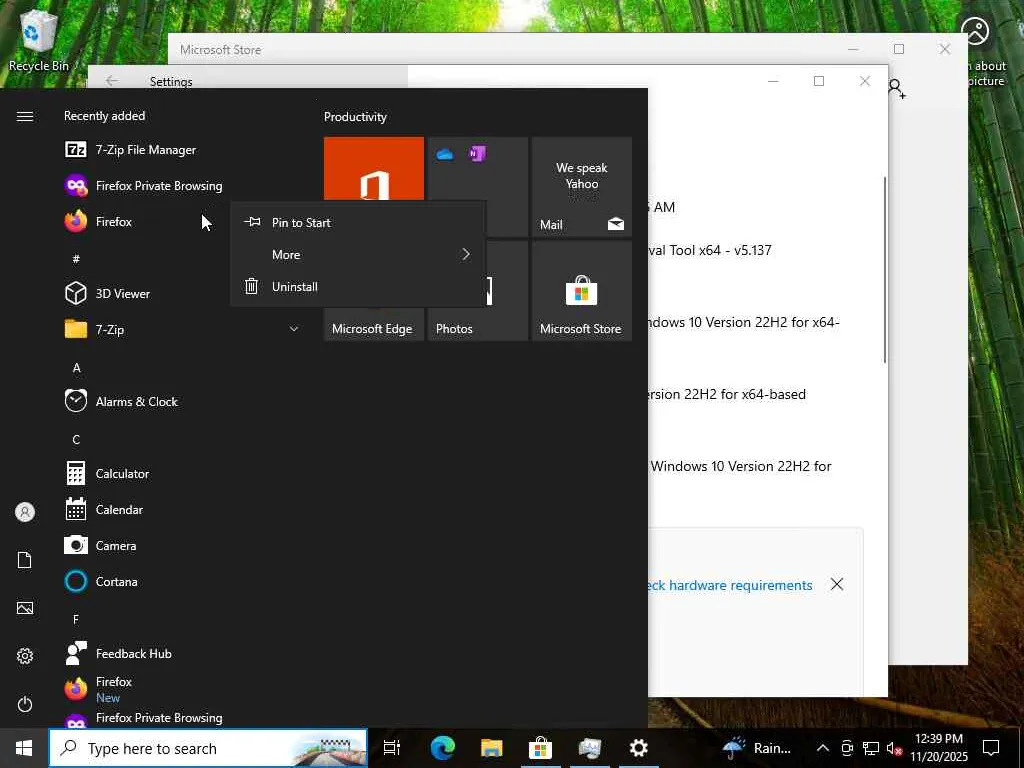Open Task View on taskbar
Image resolution: width=1024 pixels, height=768 pixels.
pyautogui.click(x=392, y=748)
